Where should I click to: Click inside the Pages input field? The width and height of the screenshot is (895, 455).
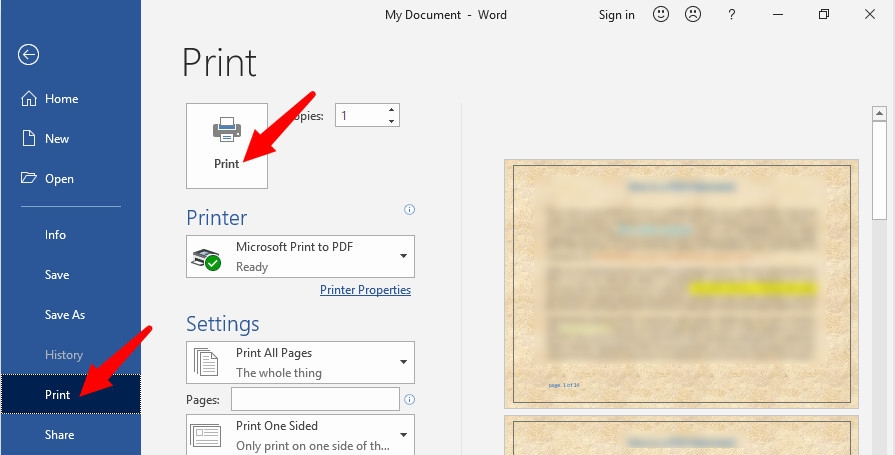[315, 399]
